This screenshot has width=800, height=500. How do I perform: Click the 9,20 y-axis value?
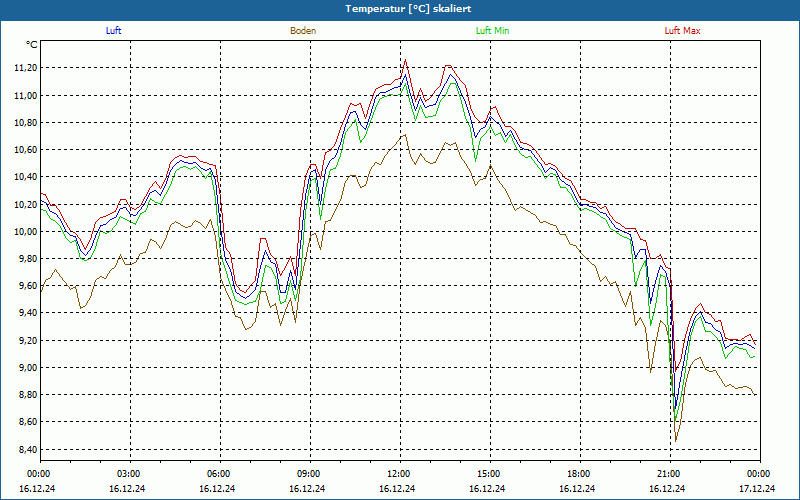point(27,340)
